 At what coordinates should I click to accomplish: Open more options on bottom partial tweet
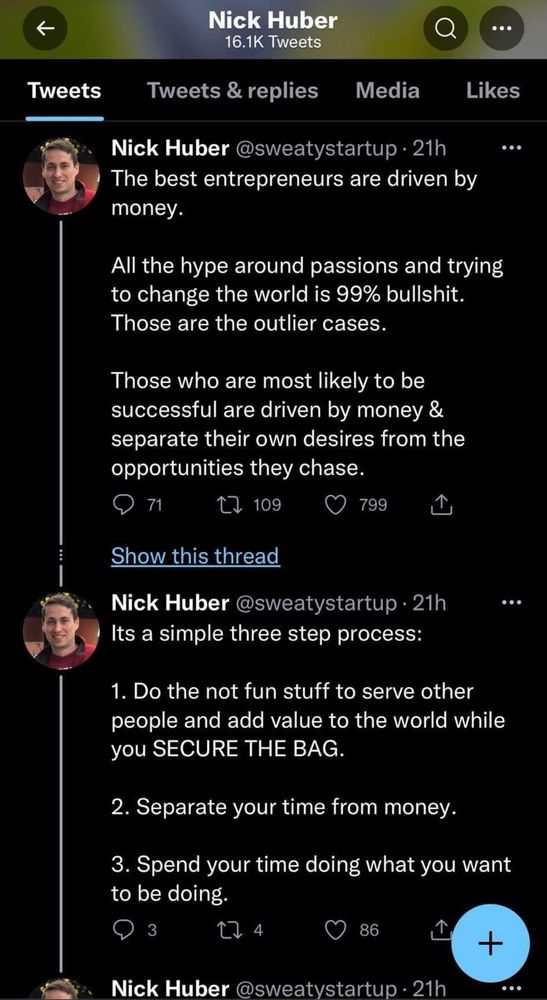click(x=511, y=989)
